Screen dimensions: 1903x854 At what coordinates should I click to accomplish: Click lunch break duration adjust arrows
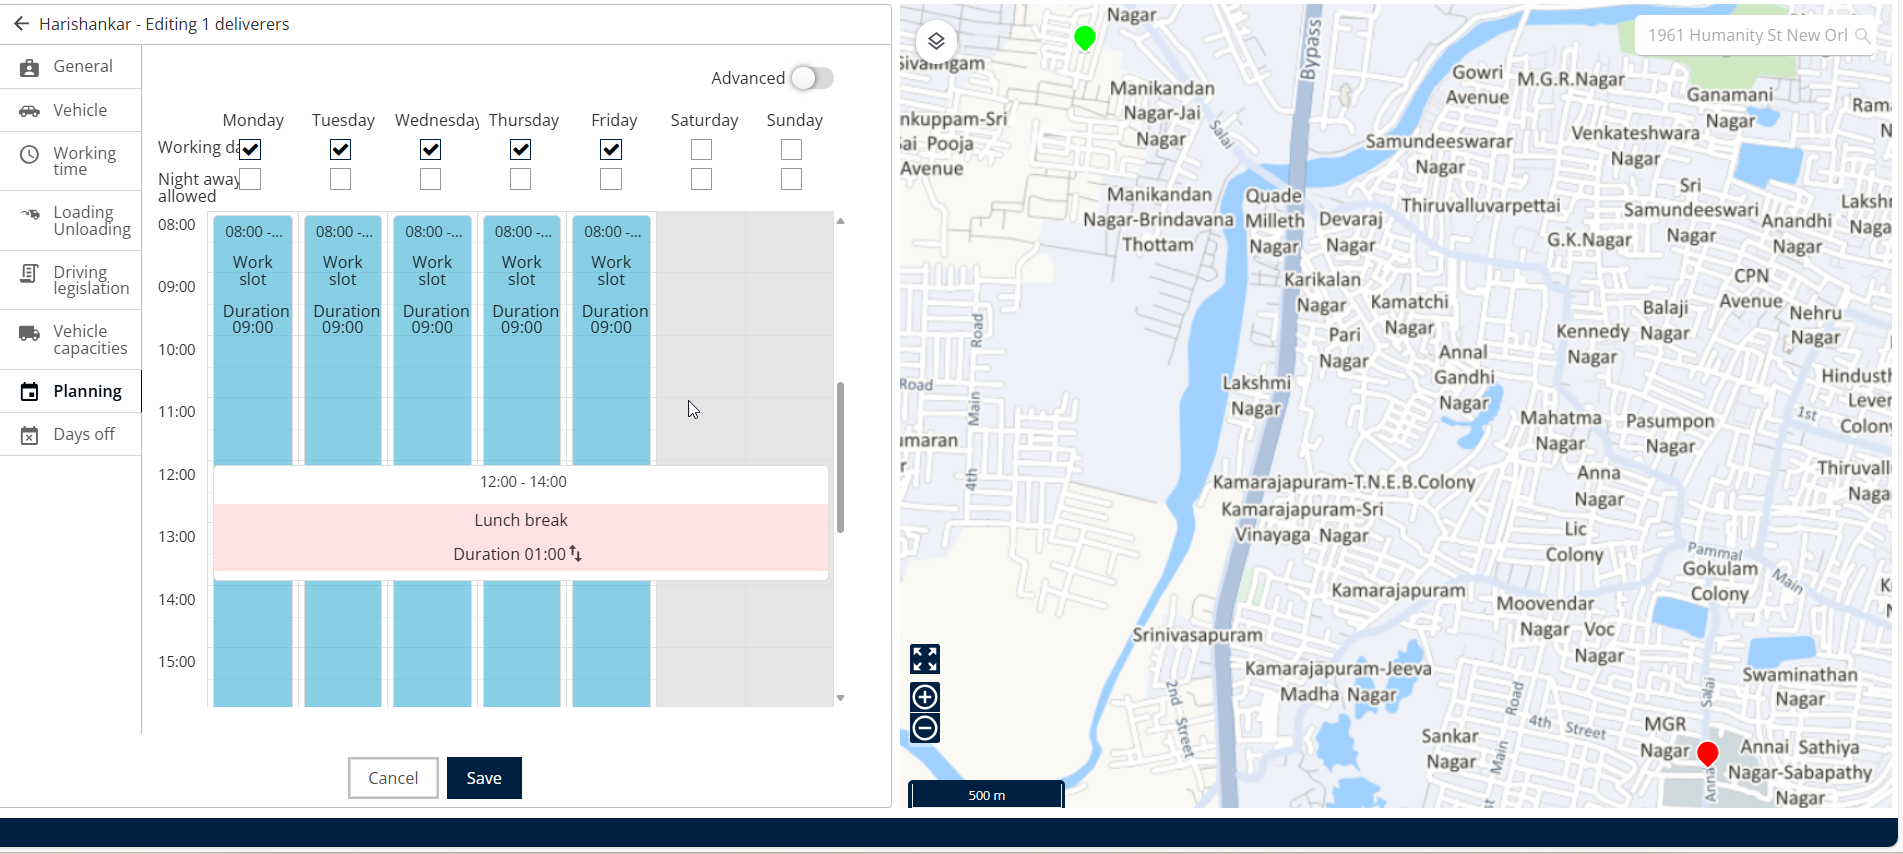coord(576,553)
